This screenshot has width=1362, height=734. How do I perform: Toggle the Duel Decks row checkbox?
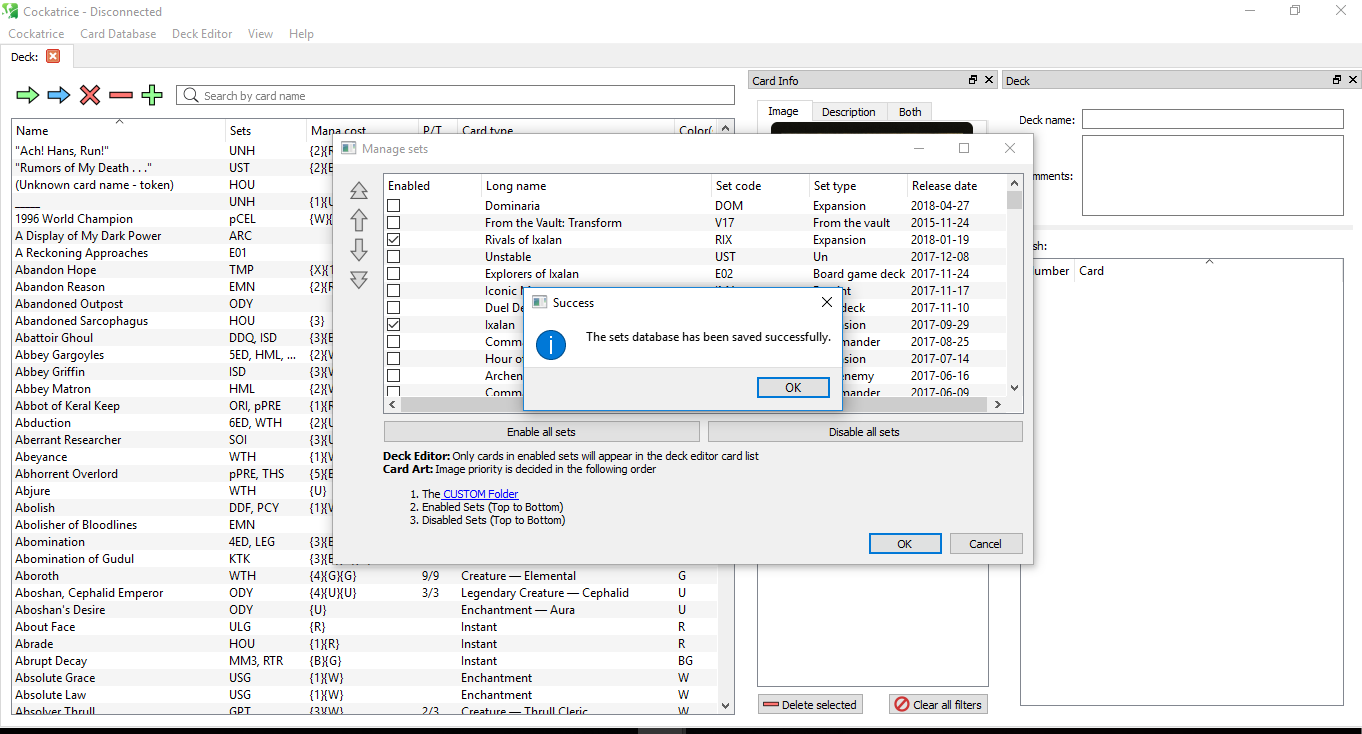pos(393,308)
